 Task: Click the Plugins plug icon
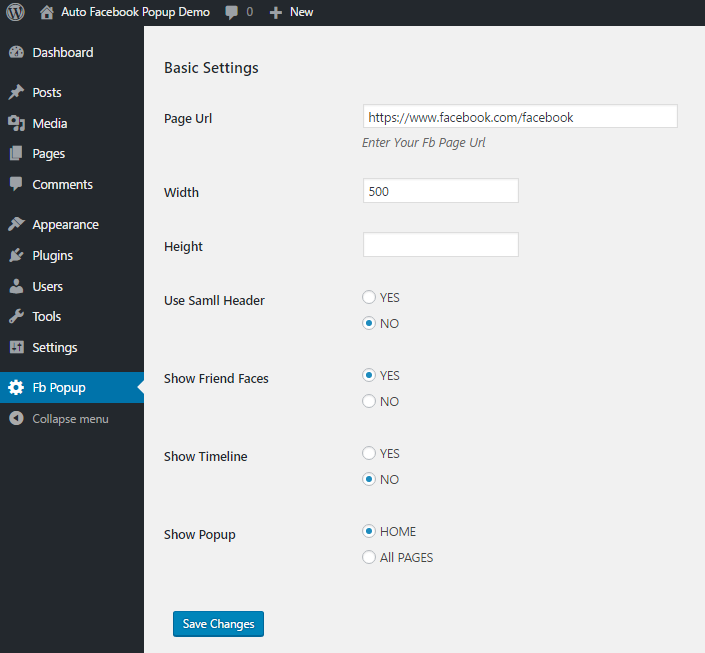(17, 255)
